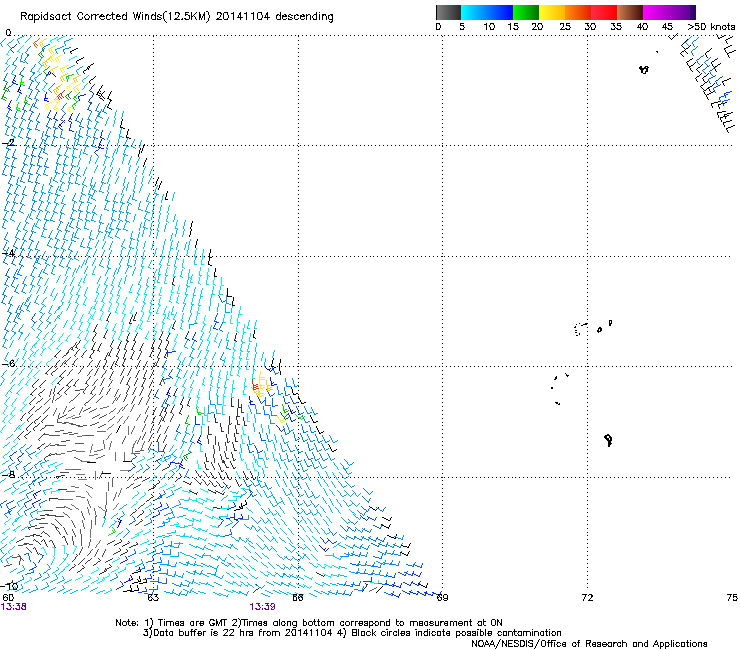Click the gray 0-5 knots color swatch
Screen dimensions: 740x650
448,12
